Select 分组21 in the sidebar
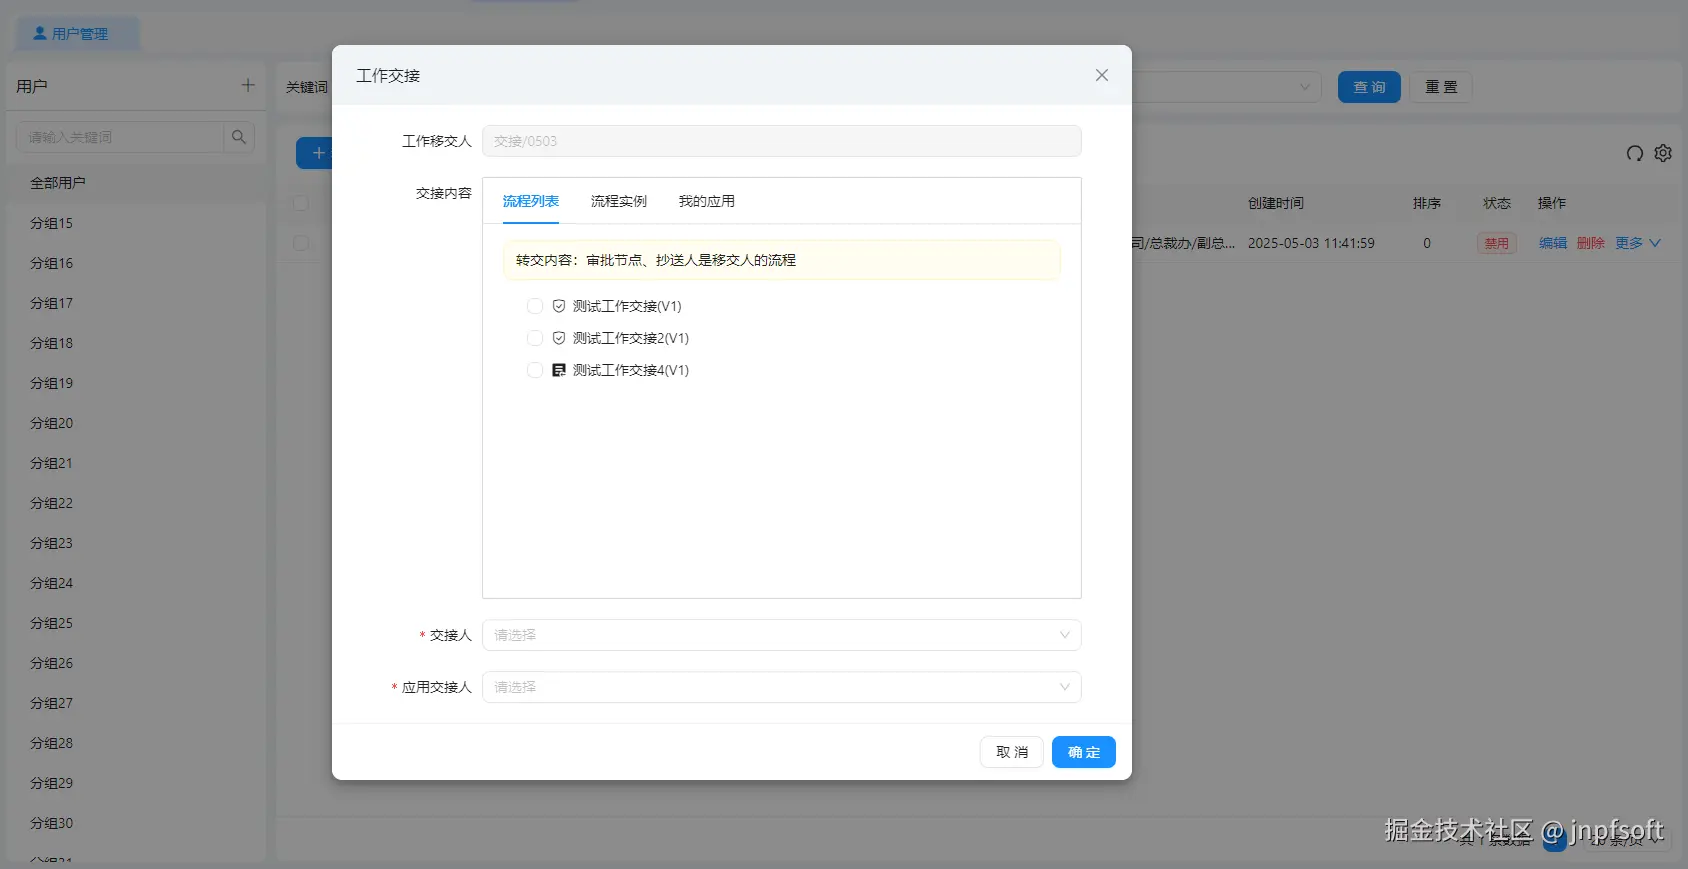The width and height of the screenshot is (1688, 869). click(136, 463)
